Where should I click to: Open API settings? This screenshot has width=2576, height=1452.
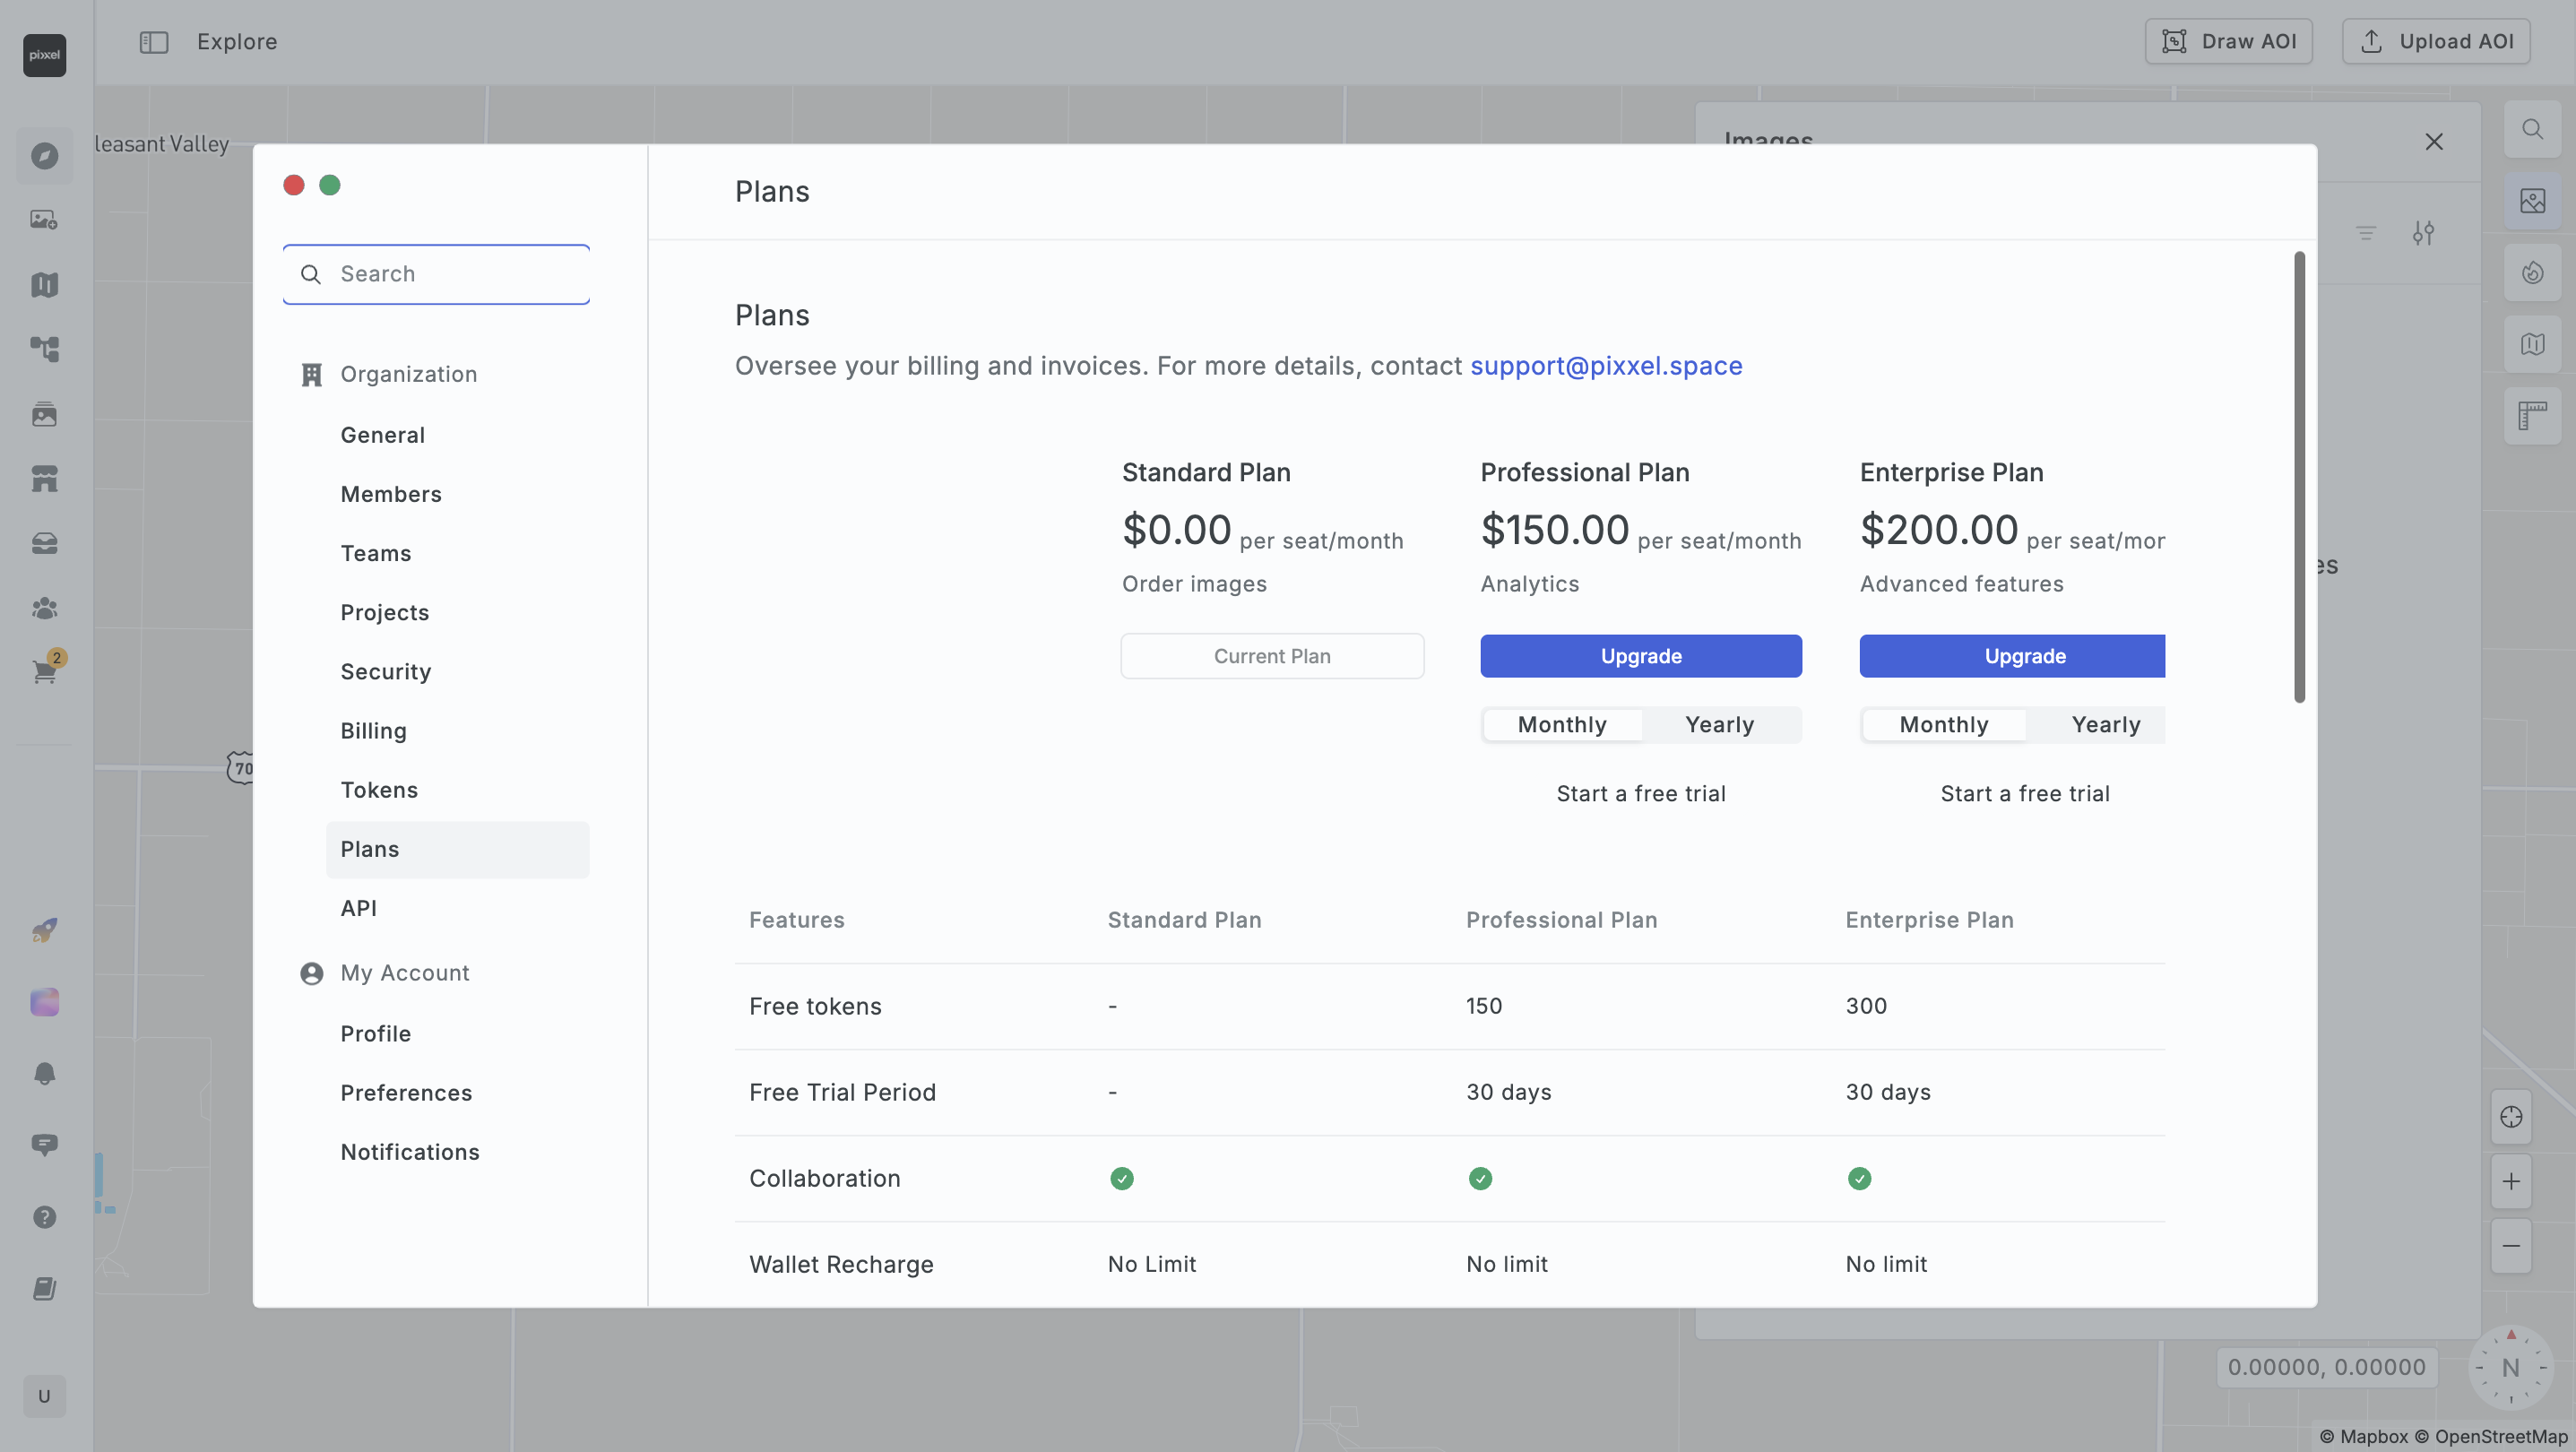[x=457, y=908]
